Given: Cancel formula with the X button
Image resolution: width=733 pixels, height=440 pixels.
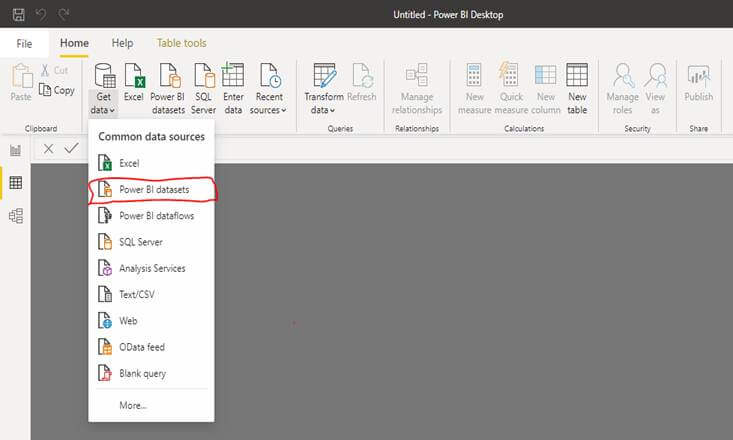Looking at the screenshot, I should [48, 149].
